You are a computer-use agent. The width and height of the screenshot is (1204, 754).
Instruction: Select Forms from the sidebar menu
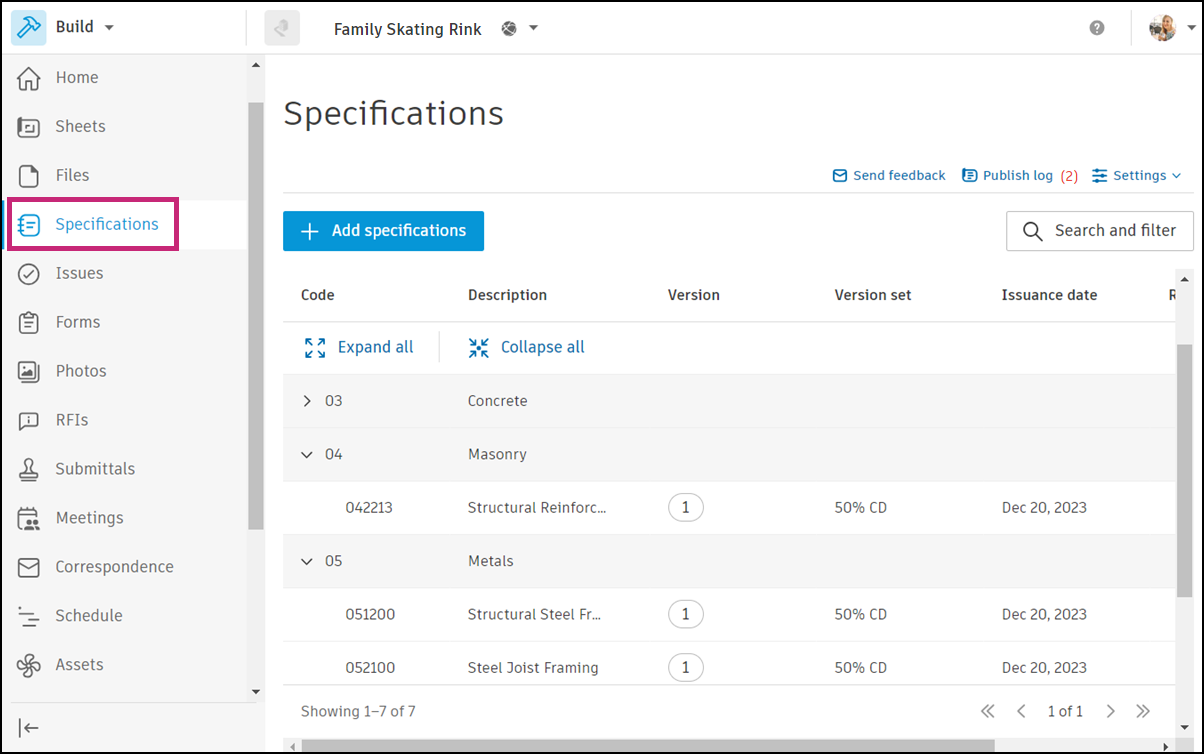point(77,322)
